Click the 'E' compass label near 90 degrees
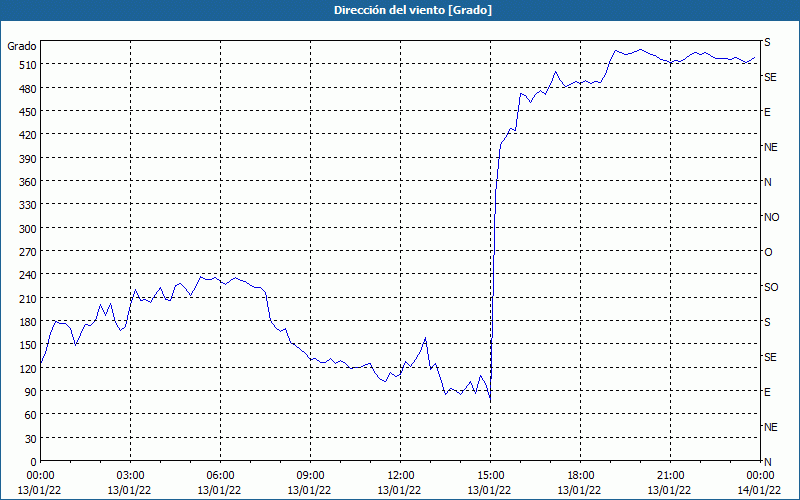The height and width of the screenshot is (500, 800). (x=767, y=392)
